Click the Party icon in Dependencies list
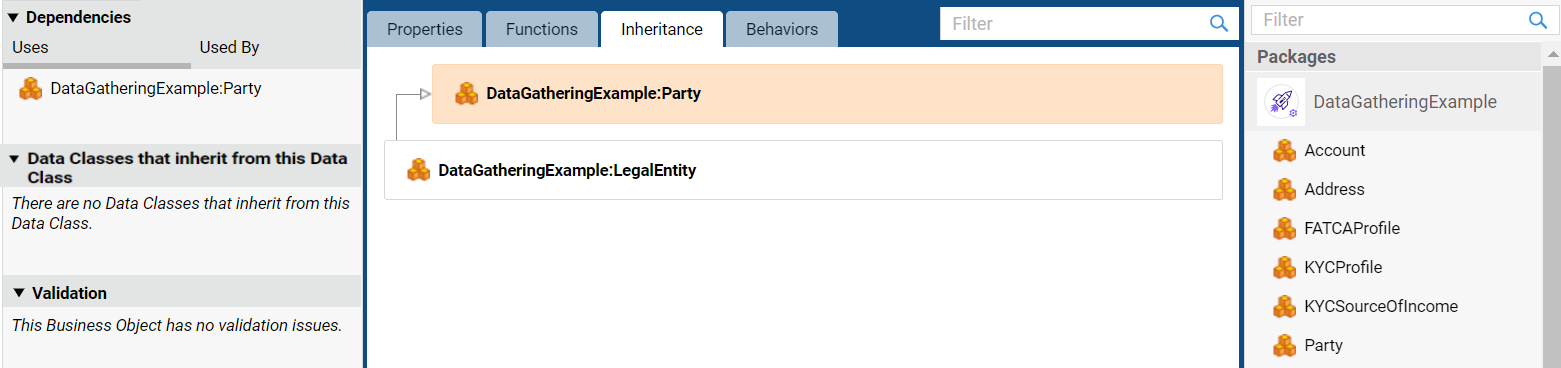Viewport: 1561px width, 368px height. click(31, 89)
